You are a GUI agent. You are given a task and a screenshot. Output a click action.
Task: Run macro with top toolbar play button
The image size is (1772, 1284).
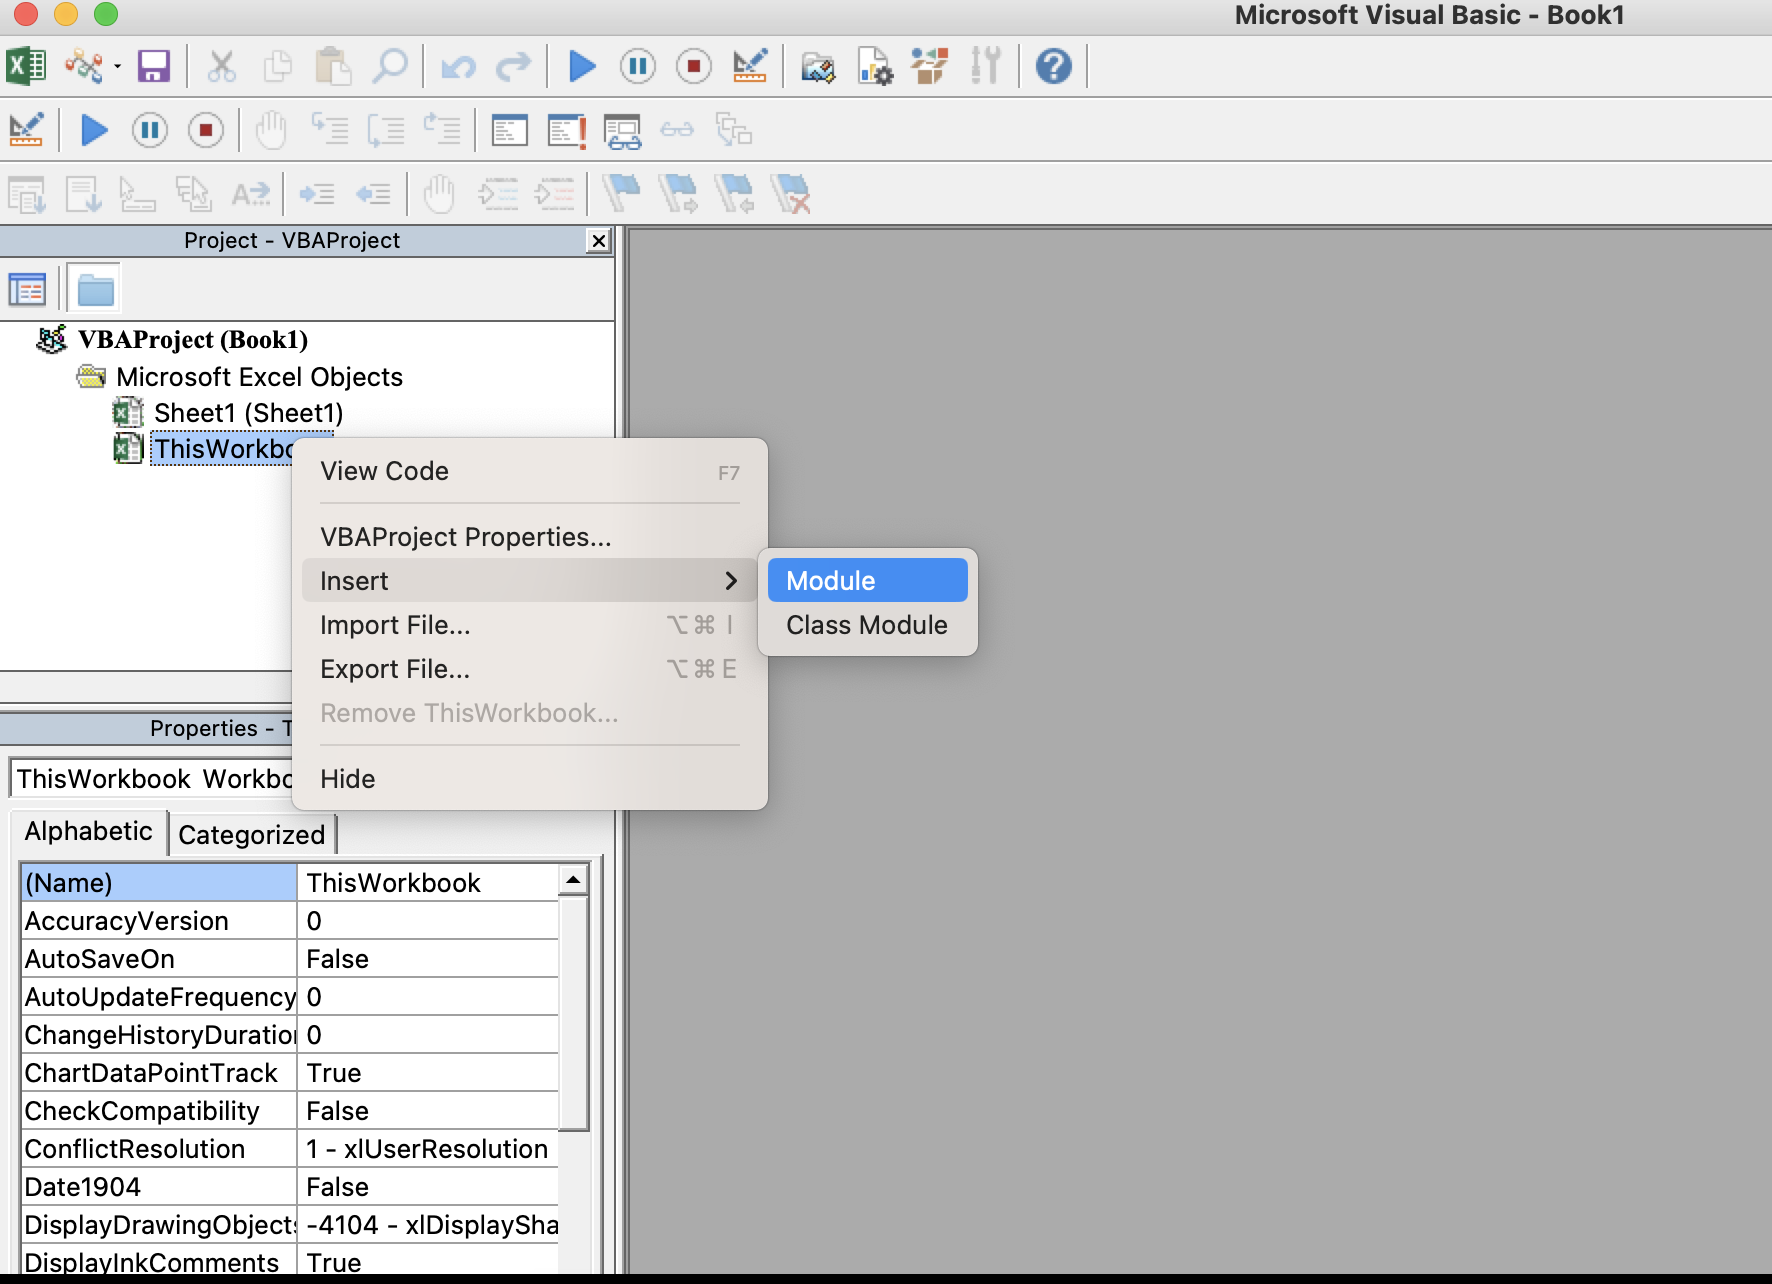pos(582,67)
